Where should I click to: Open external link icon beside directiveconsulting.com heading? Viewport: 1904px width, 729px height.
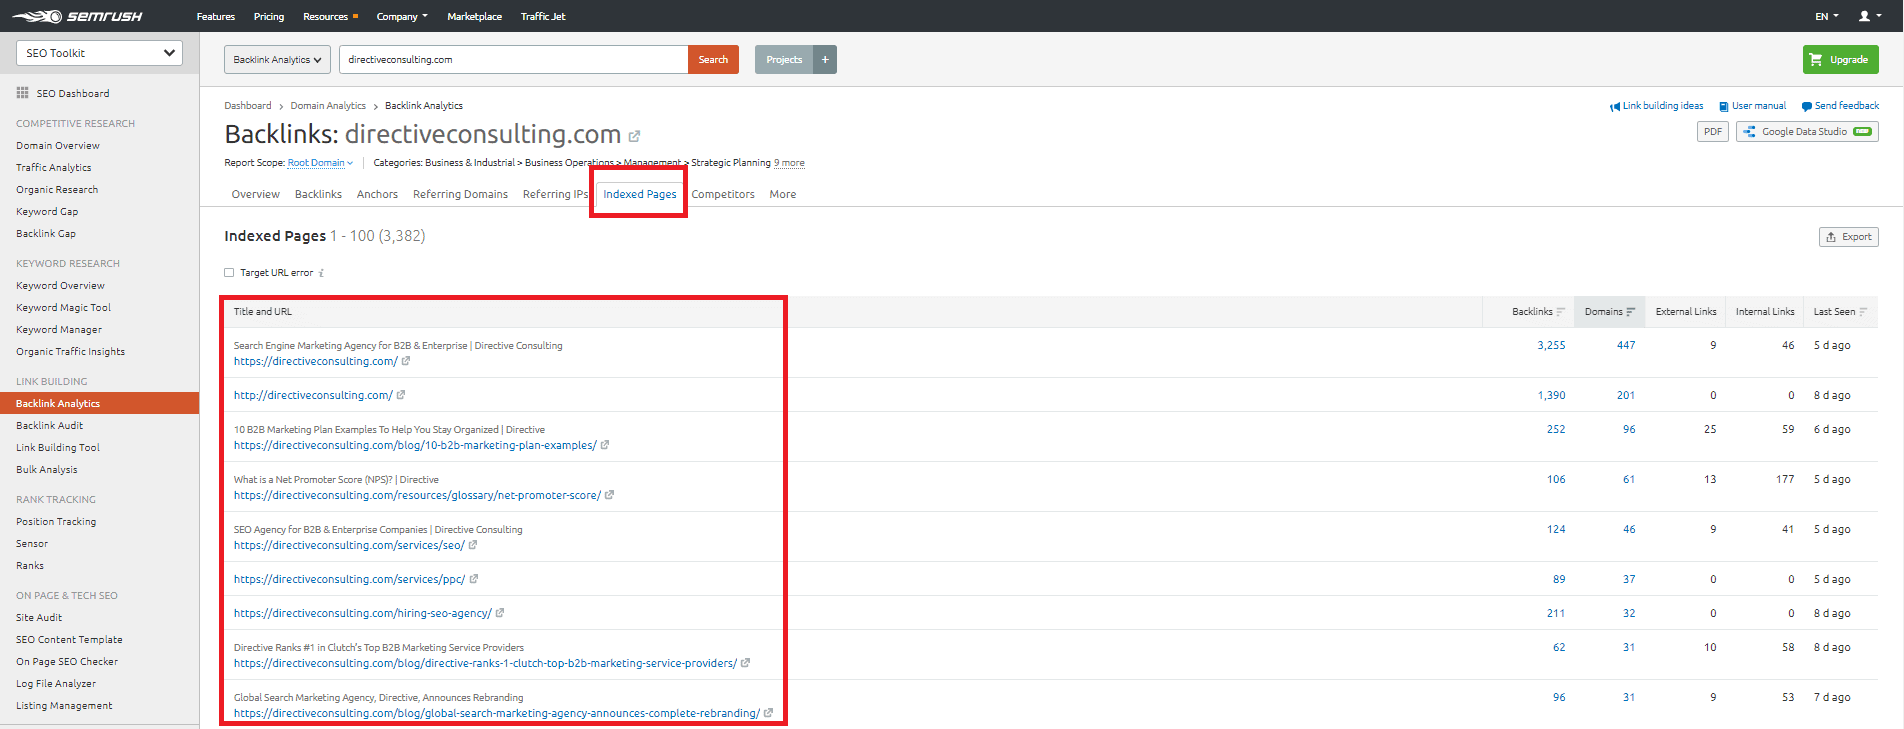click(634, 136)
